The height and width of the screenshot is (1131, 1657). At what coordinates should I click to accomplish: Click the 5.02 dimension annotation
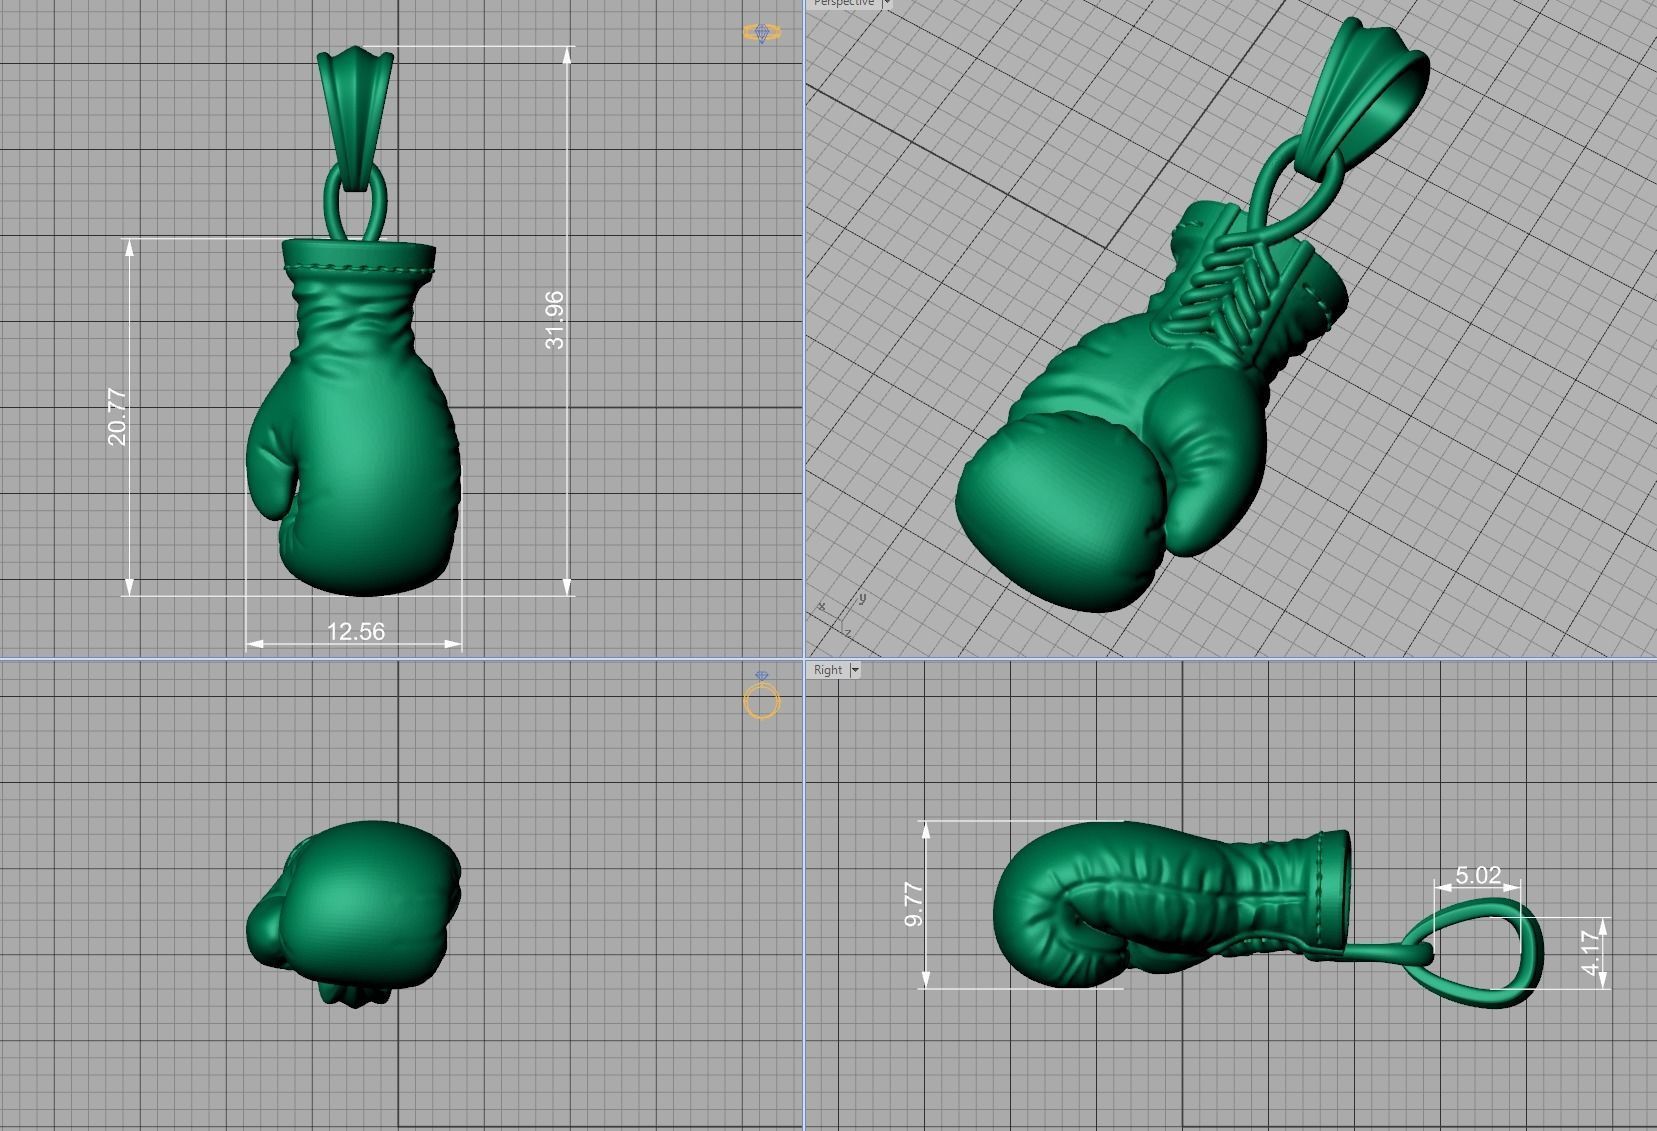pos(1477,876)
